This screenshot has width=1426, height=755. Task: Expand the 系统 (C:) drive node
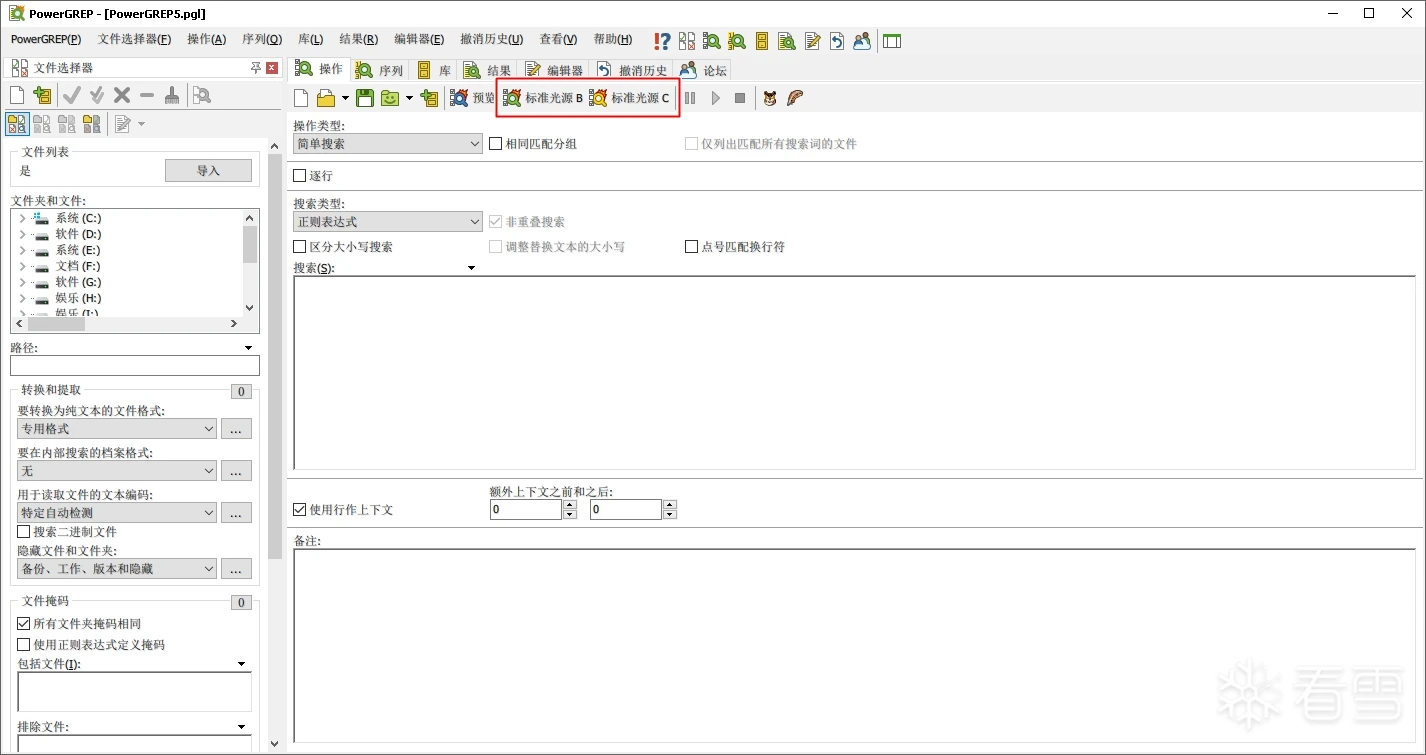click(22, 218)
